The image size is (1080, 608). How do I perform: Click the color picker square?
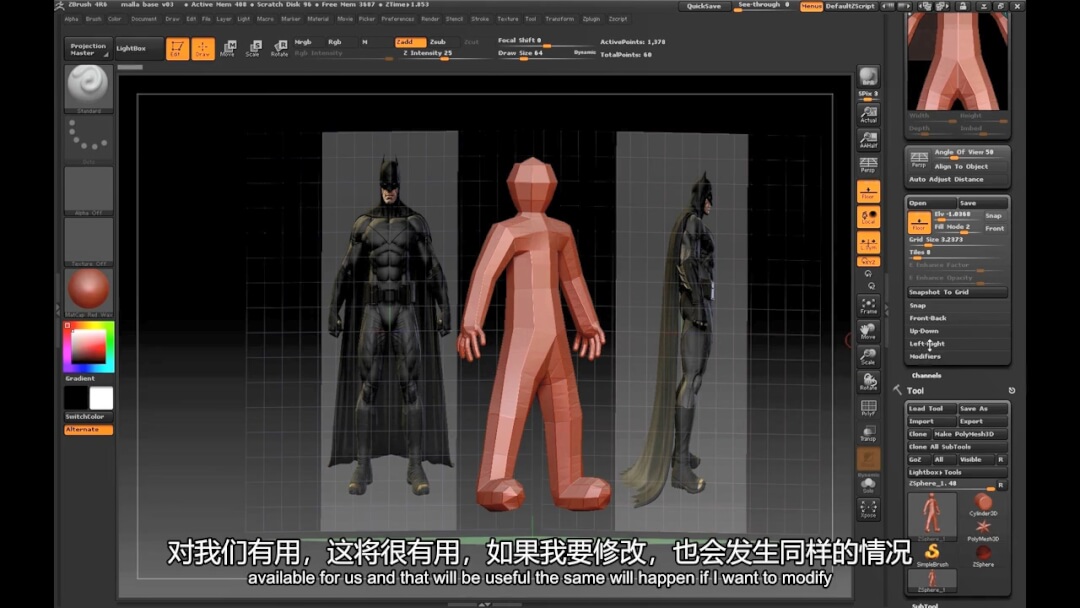coord(89,347)
